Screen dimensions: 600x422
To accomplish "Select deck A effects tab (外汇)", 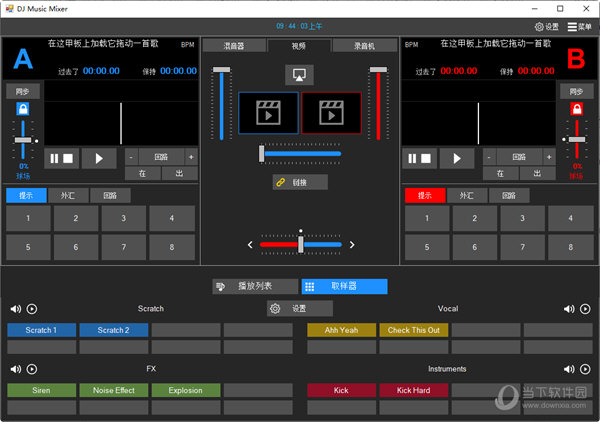I will (68, 196).
